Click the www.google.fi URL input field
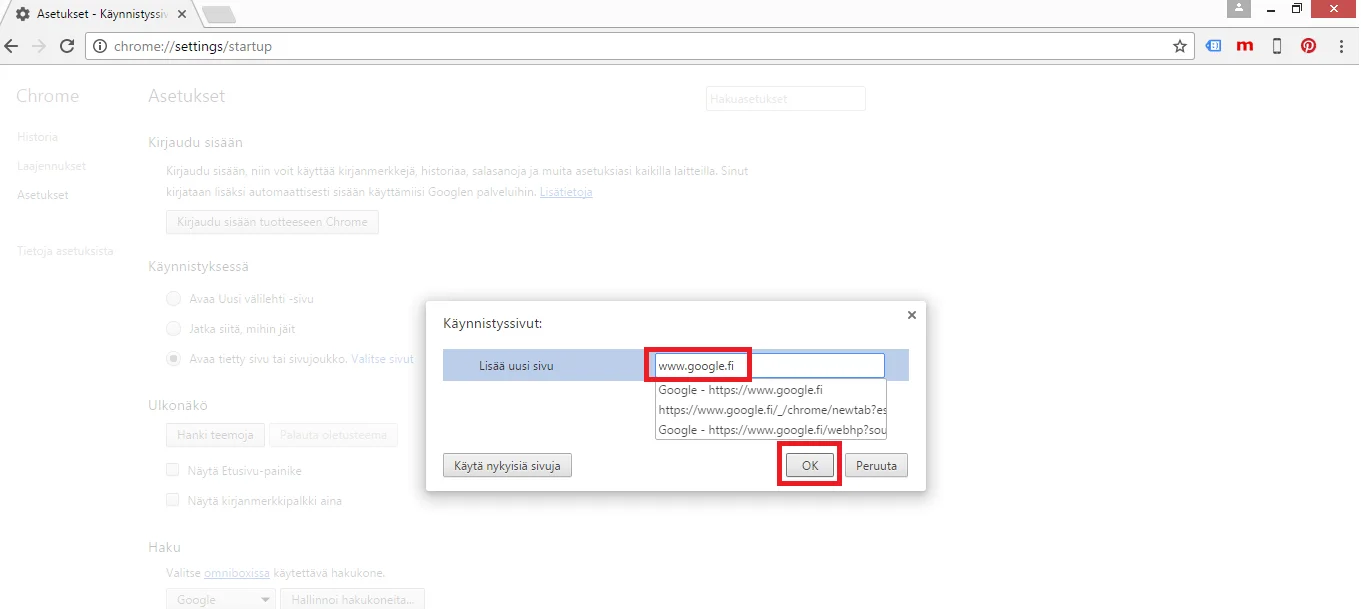This screenshot has width=1361, height=609. [x=770, y=365]
